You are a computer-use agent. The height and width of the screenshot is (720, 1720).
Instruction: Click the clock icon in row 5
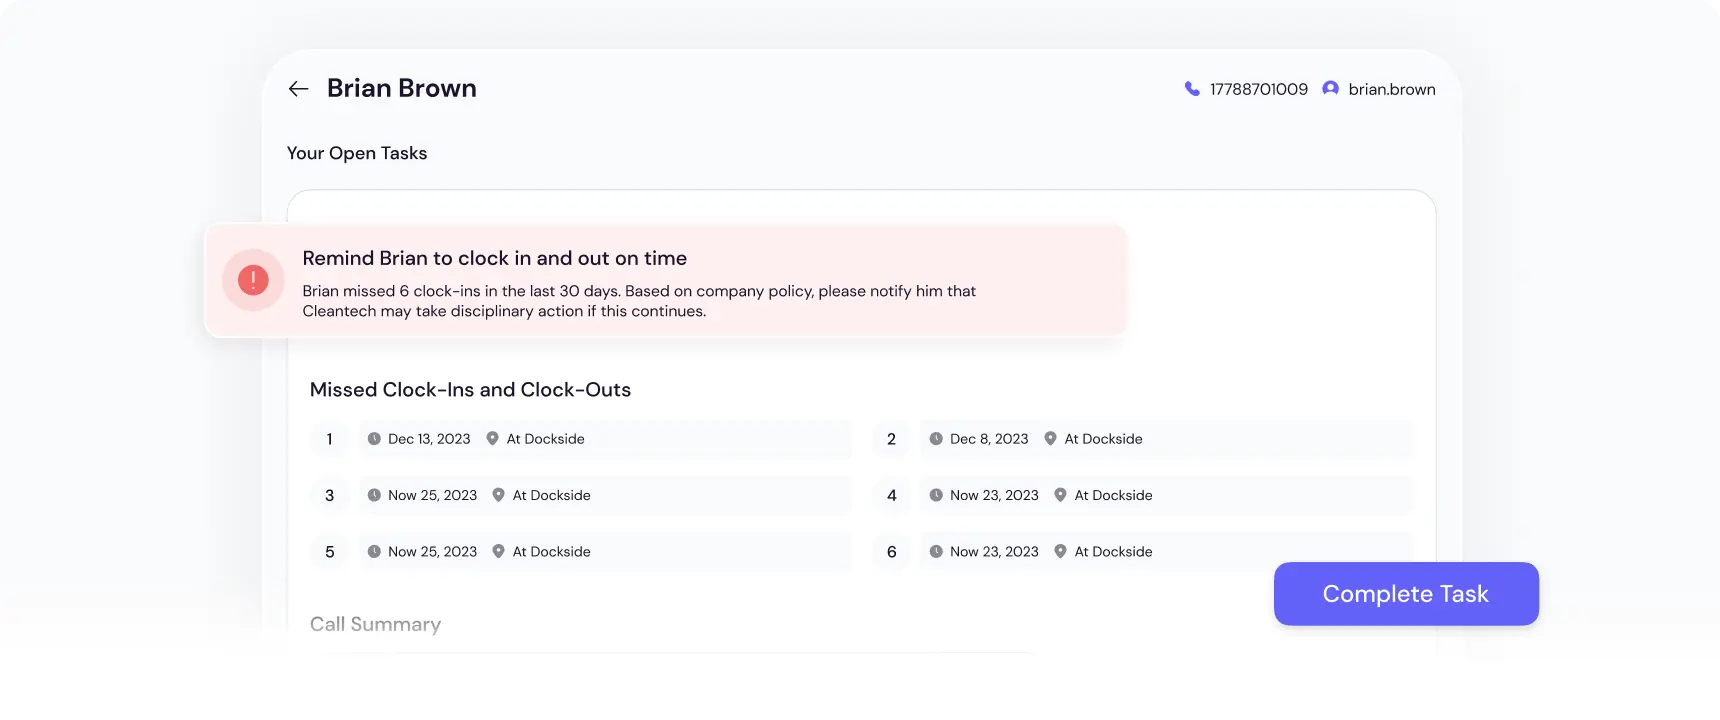pyautogui.click(x=374, y=551)
